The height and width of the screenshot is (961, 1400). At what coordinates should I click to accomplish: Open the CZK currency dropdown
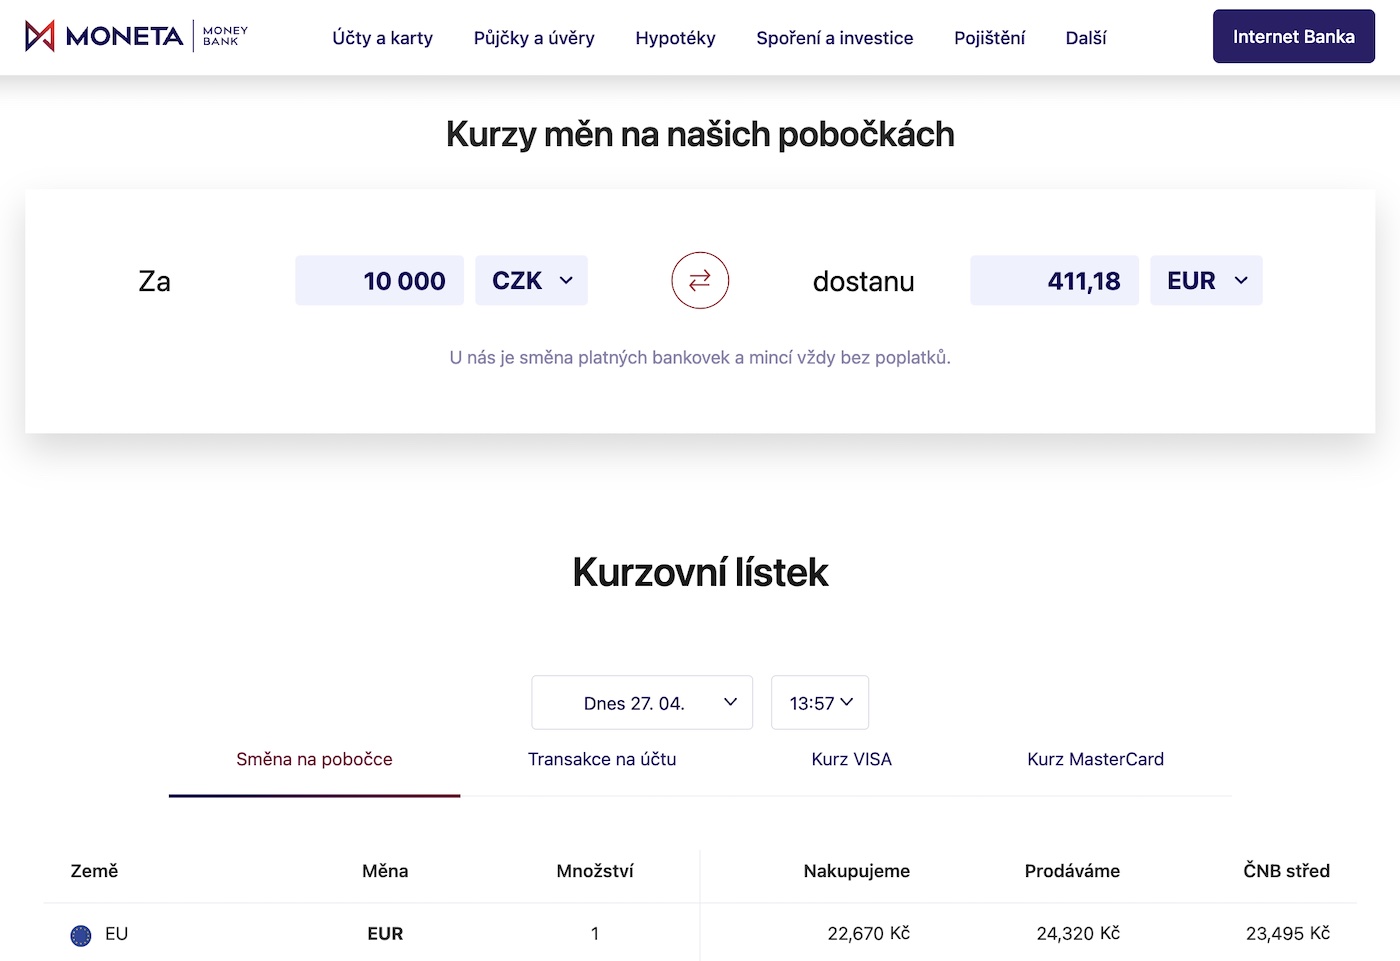coord(531,280)
